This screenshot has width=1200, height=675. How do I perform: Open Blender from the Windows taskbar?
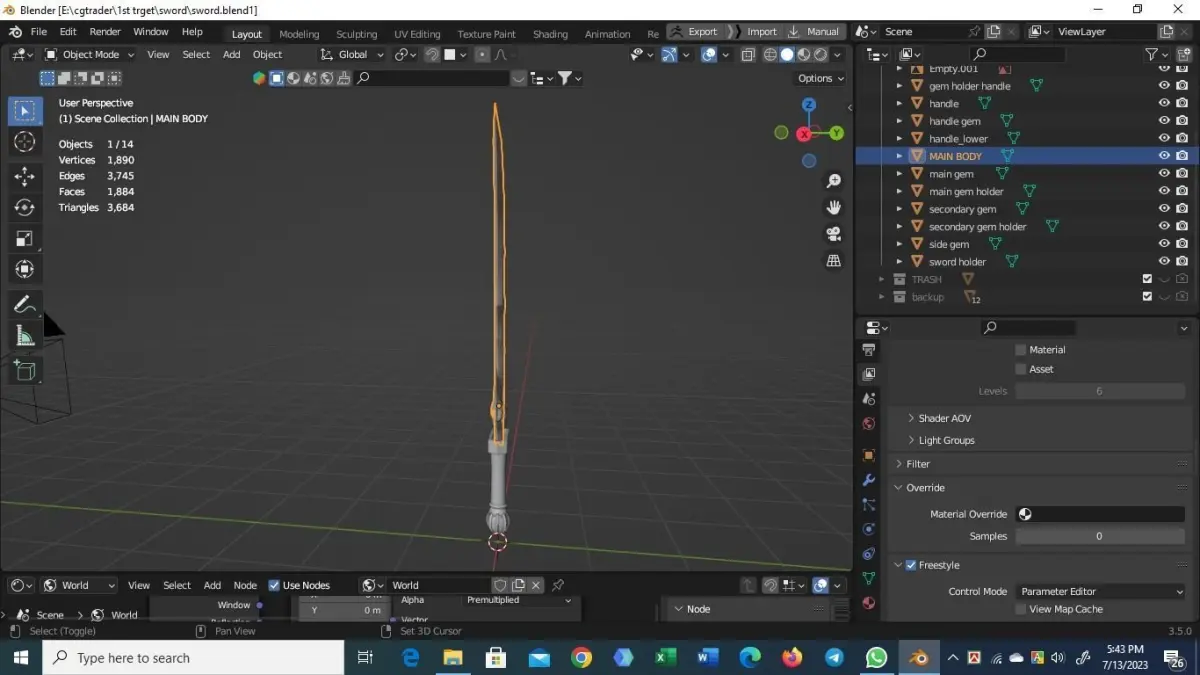tap(918, 657)
